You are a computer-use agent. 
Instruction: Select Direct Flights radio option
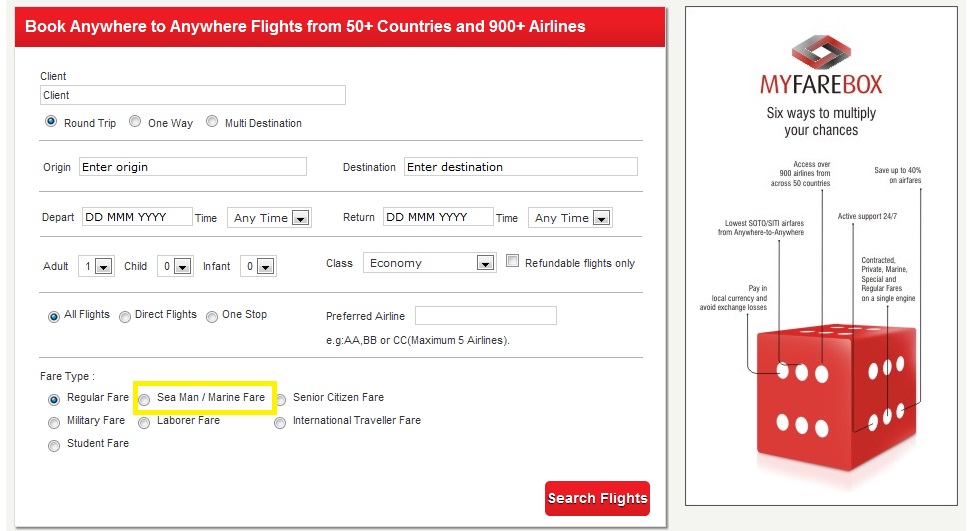point(125,316)
